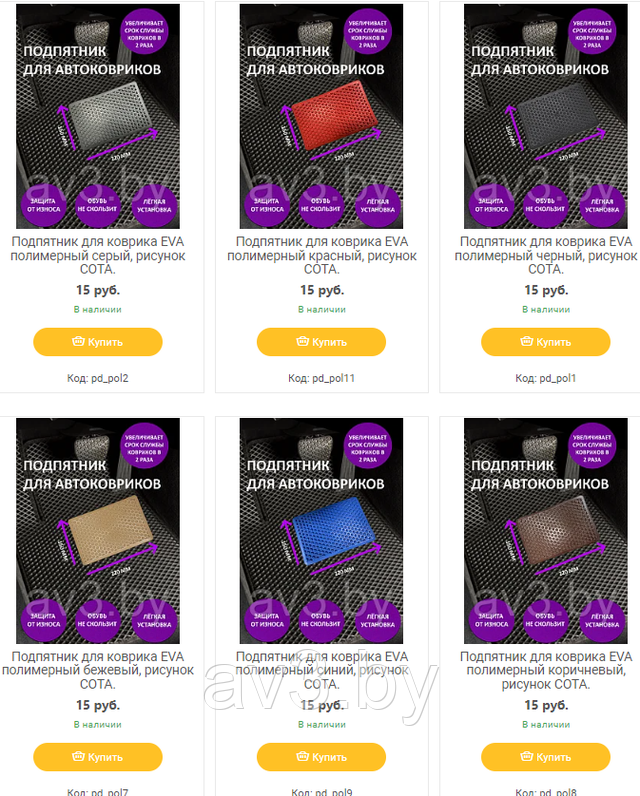Click basket icon in blue heel pad's Купить
The width and height of the screenshot is (640, 796).
(302, 756)
